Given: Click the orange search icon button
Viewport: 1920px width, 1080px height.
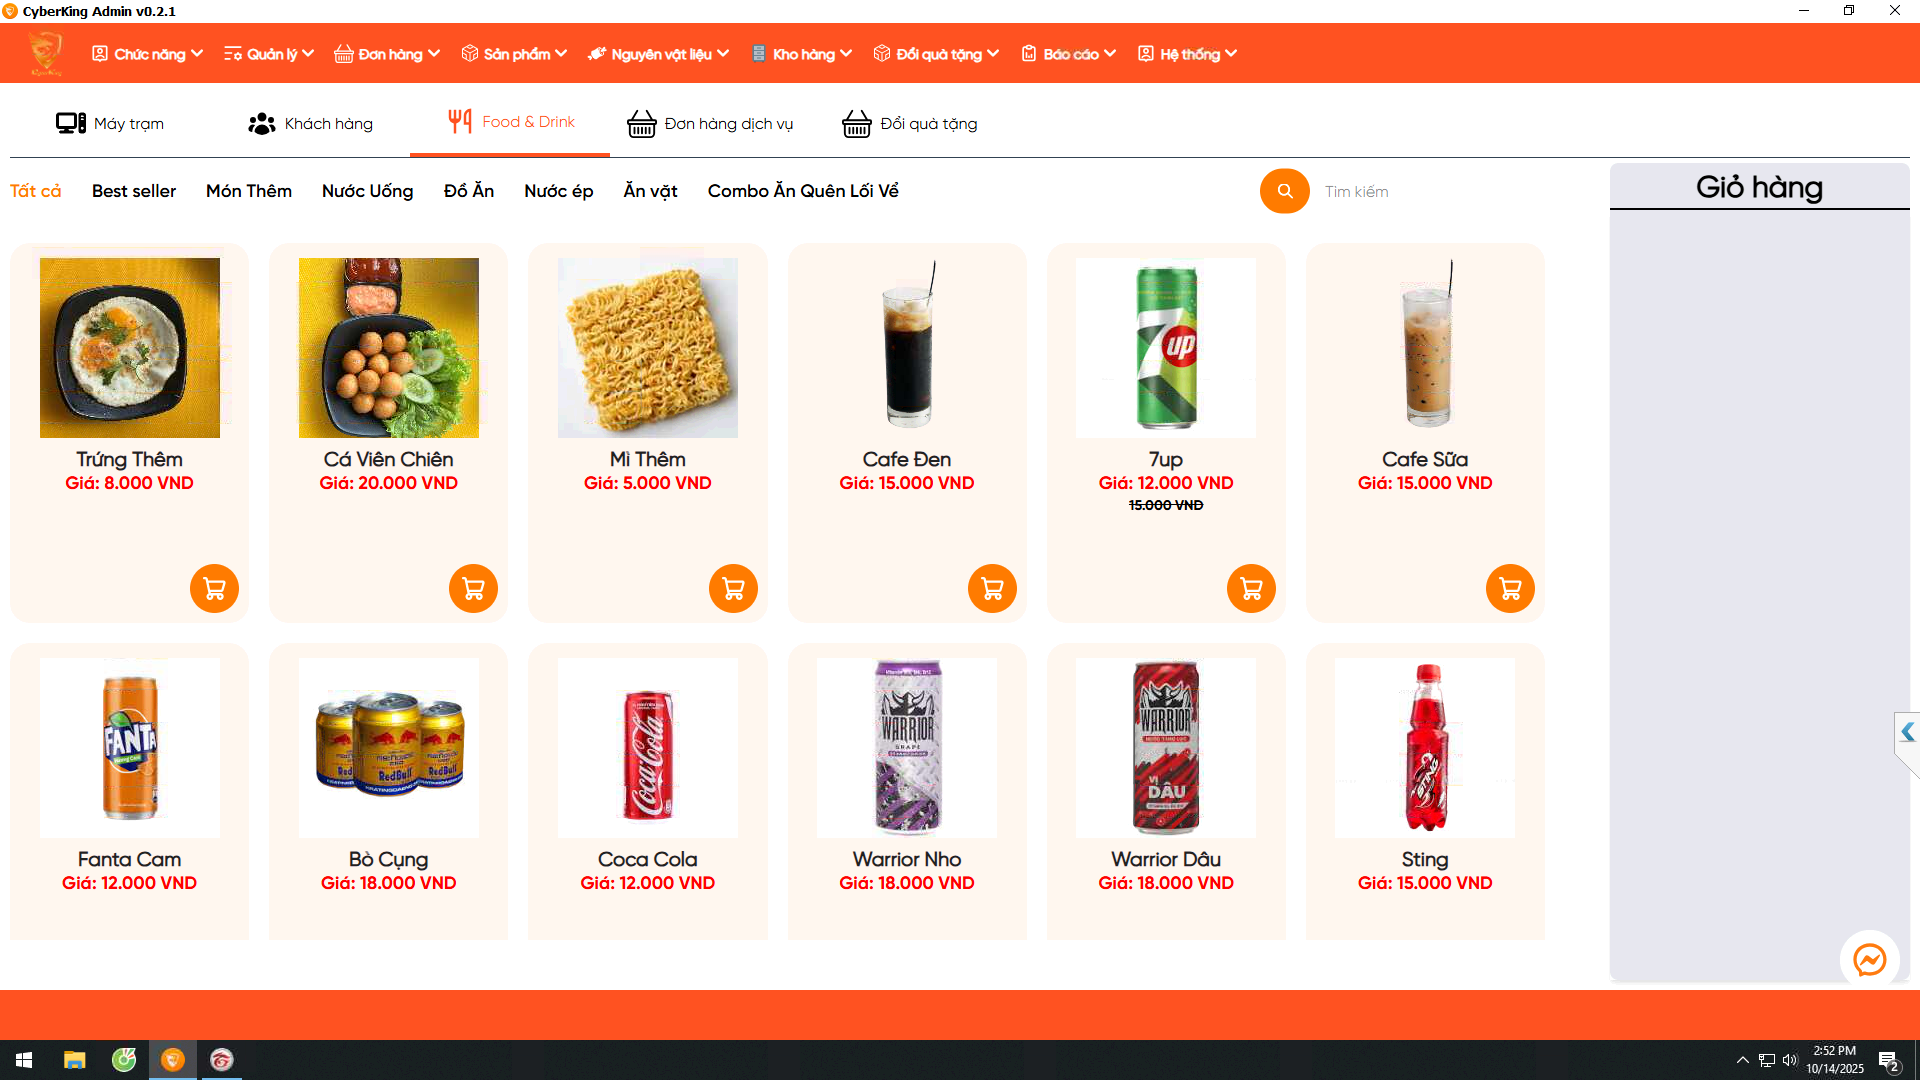Looking at the screenshot, I should tap(1285, 191).
